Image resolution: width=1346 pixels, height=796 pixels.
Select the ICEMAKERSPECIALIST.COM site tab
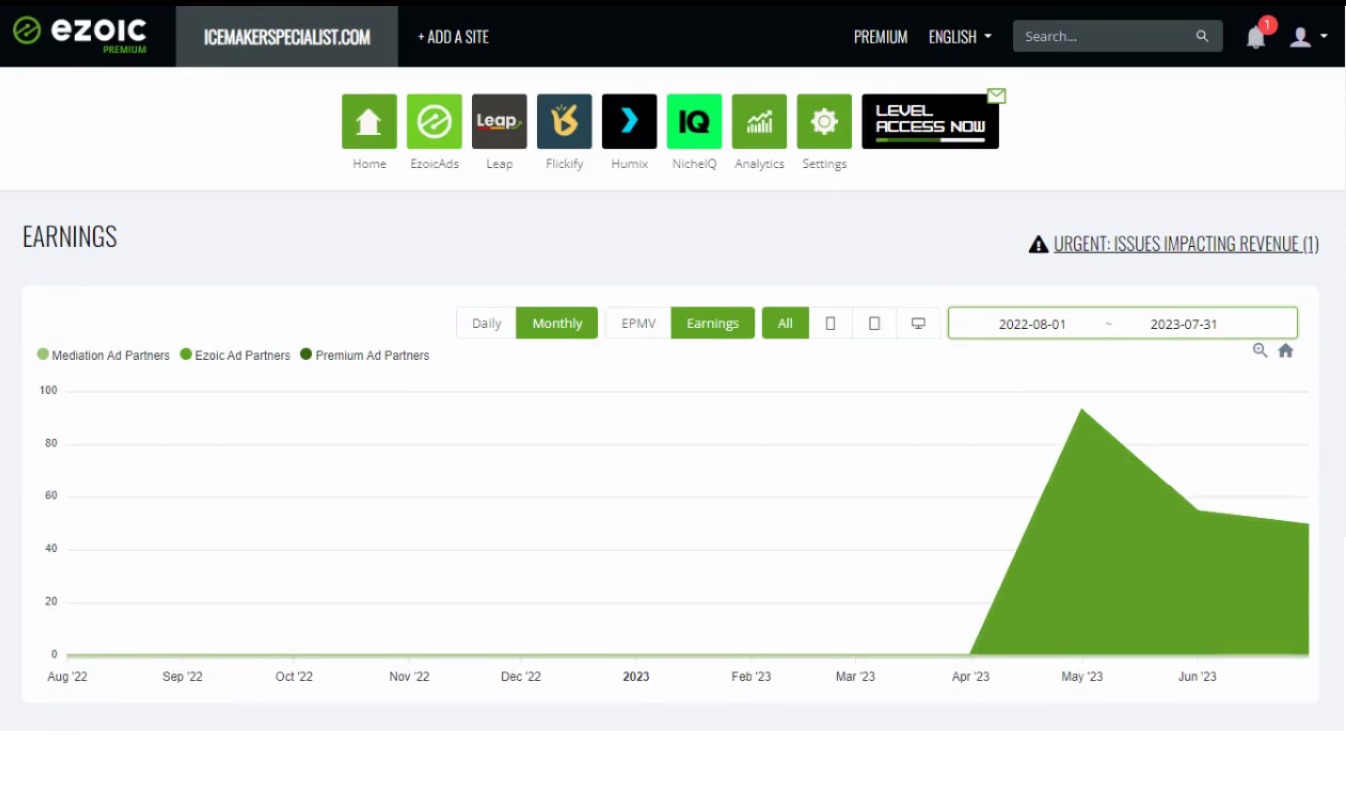coord(287,37)
